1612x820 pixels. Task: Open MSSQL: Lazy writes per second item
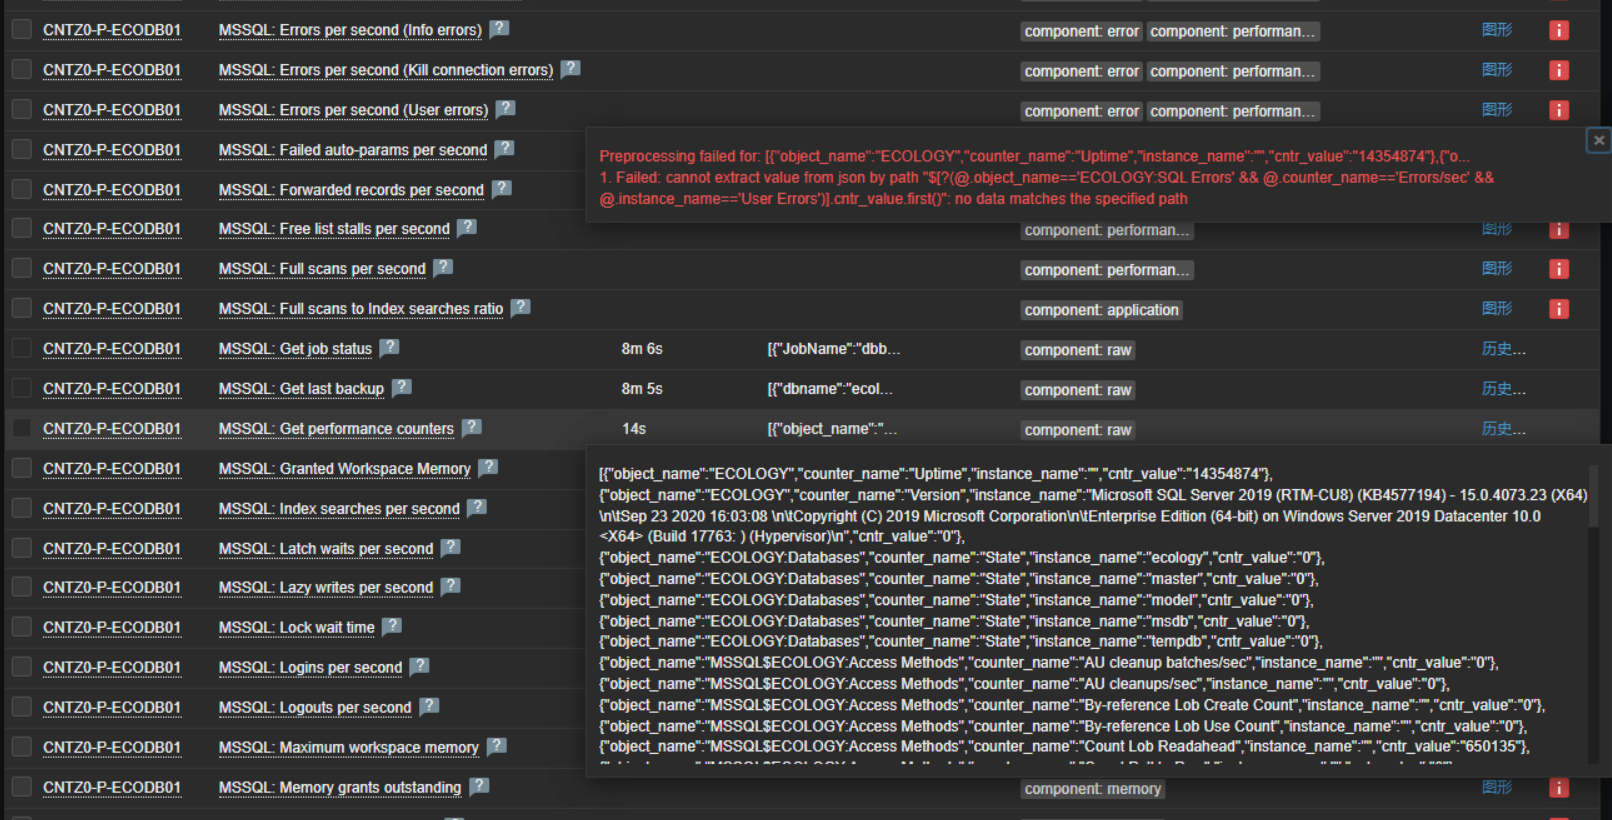click(x=326, y=588)
